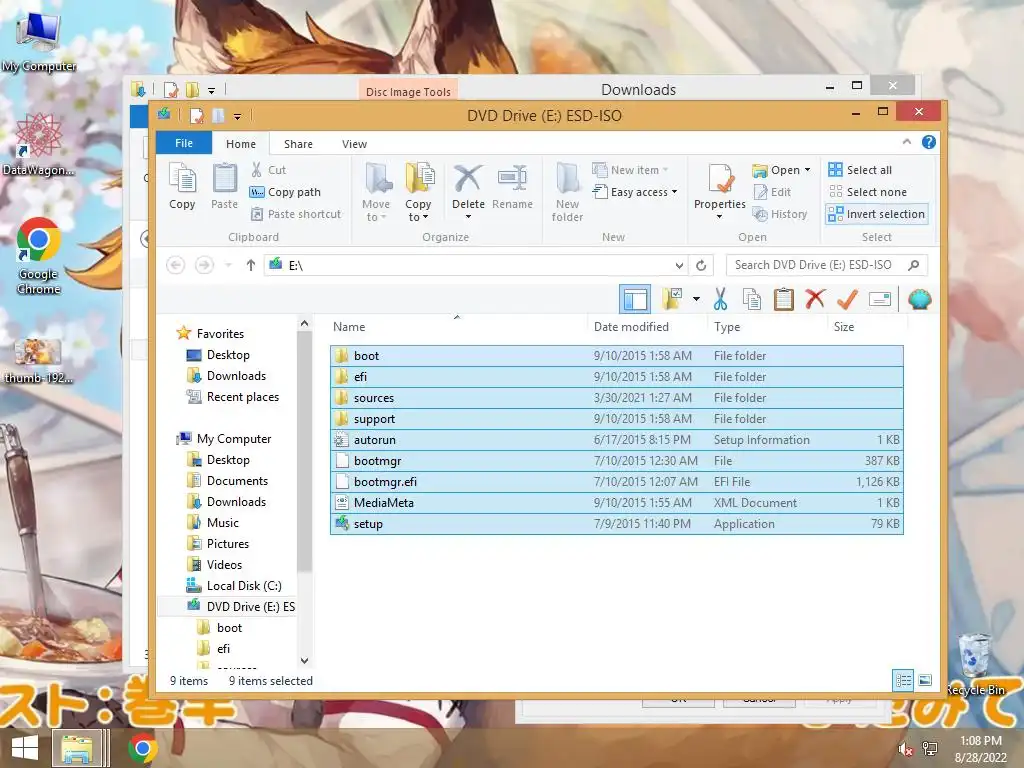1024x768 pixels.
Task: Open the Copy to dropdown
Action: click(x=419, y=193)
